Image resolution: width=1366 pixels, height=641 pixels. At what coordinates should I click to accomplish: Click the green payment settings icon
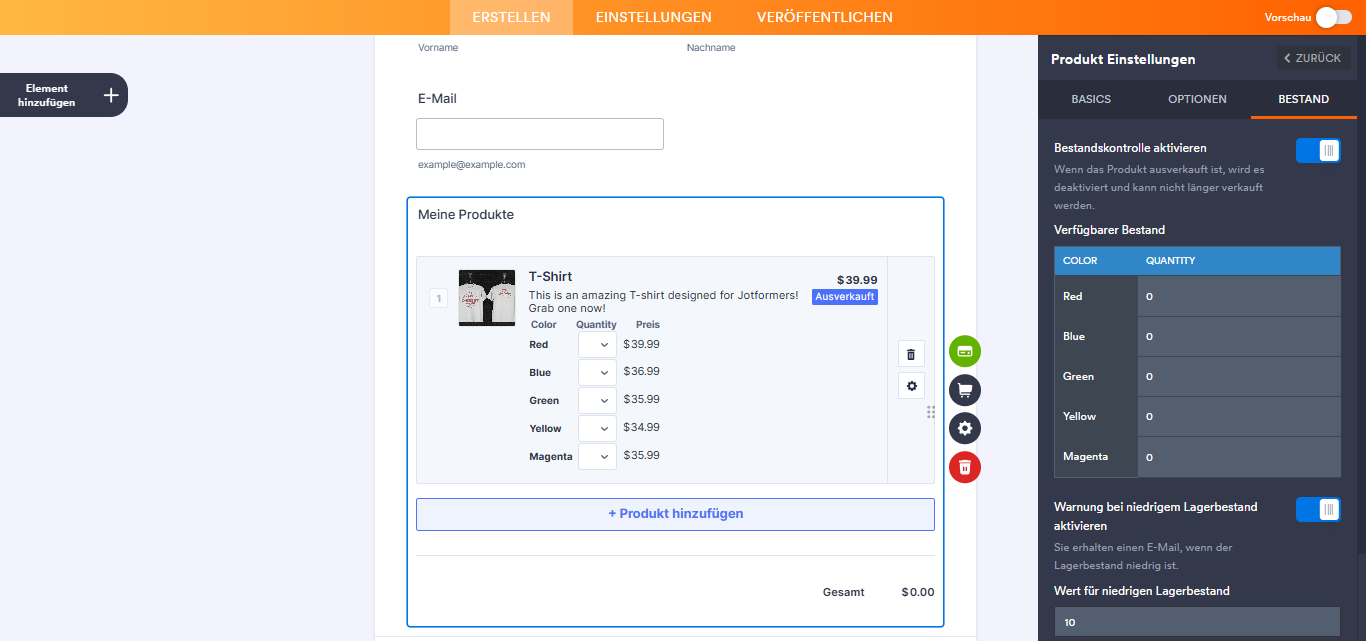[965, 351]
